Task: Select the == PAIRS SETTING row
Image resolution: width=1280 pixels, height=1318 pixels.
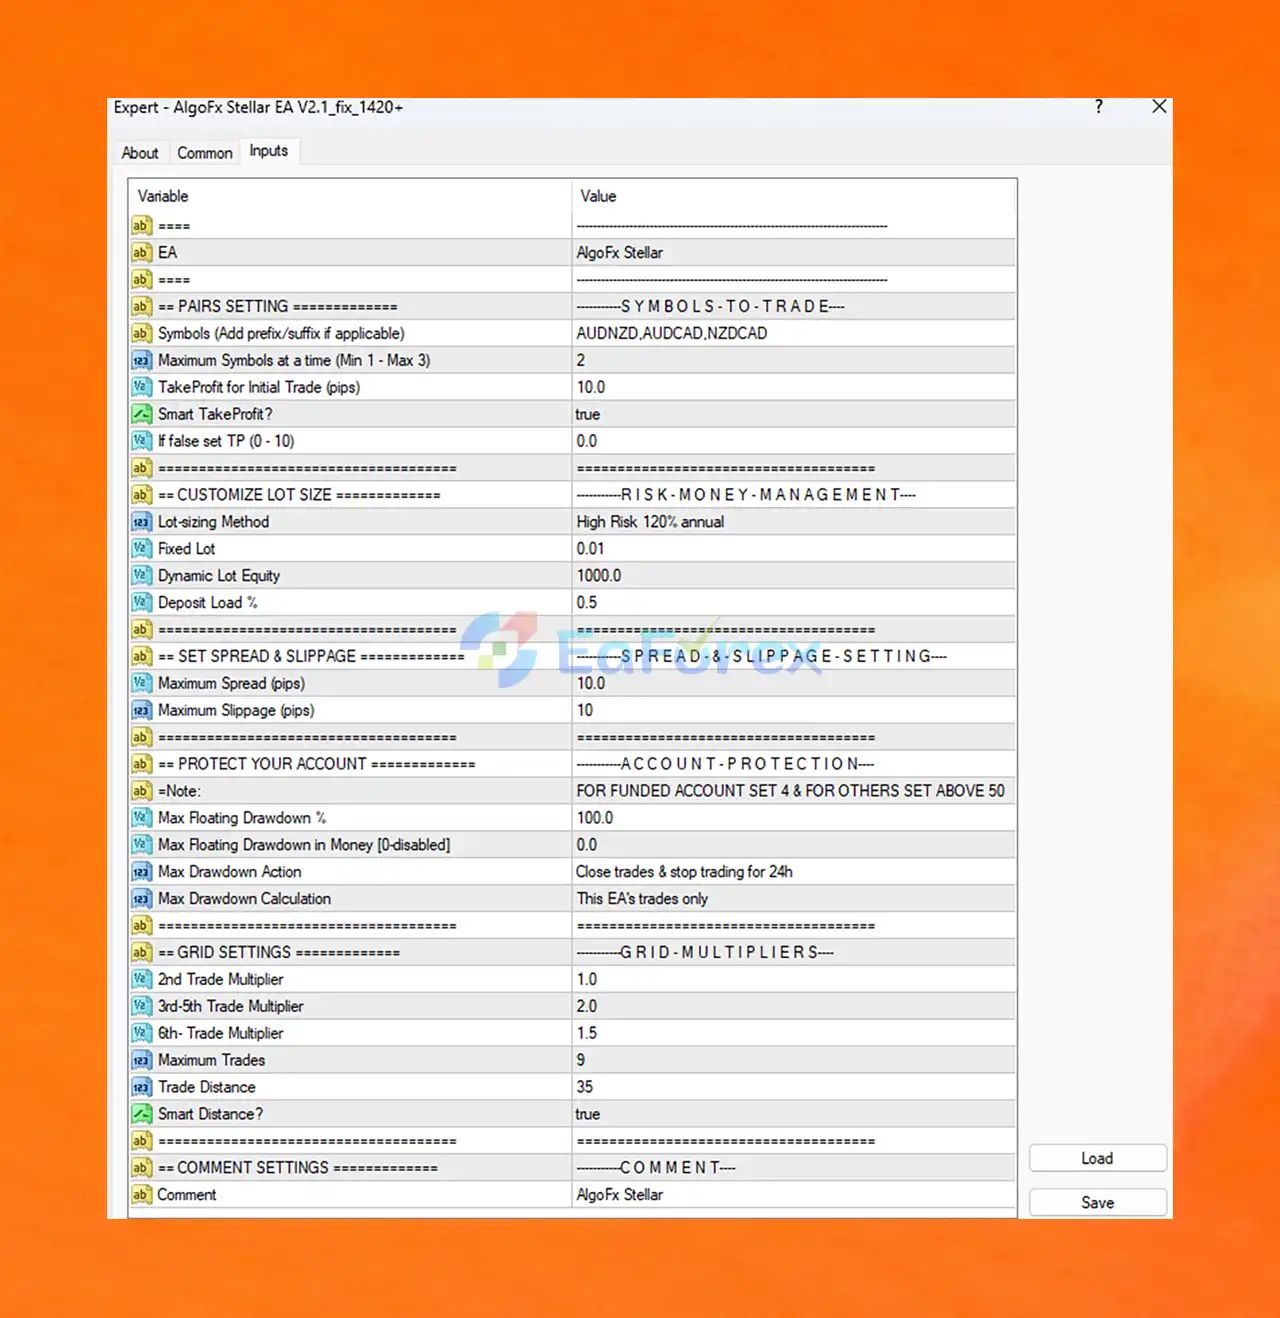Action: 572,307
